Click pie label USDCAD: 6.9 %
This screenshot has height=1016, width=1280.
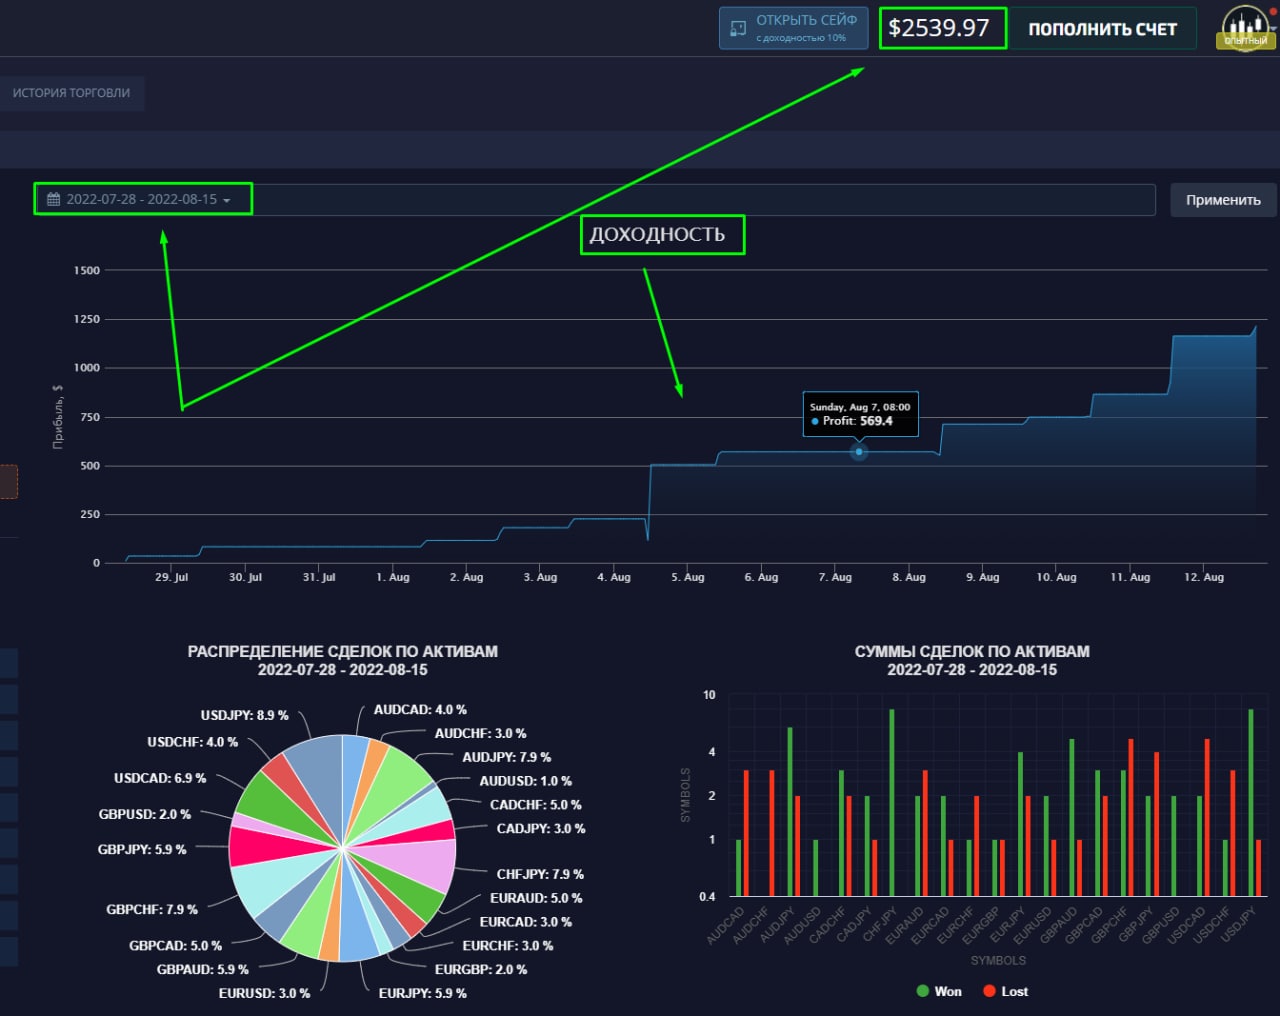tap(160, 778)
